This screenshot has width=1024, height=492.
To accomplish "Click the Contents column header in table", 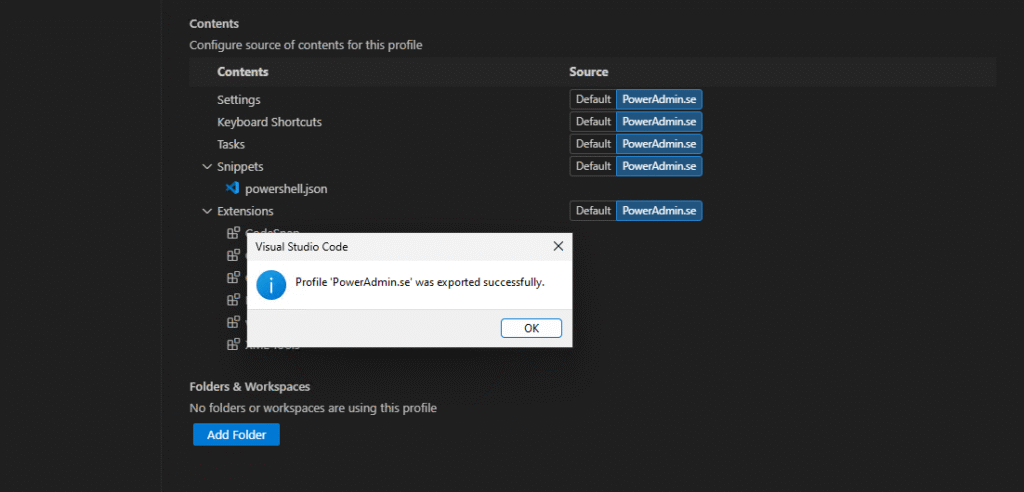I will click(243, 72).
